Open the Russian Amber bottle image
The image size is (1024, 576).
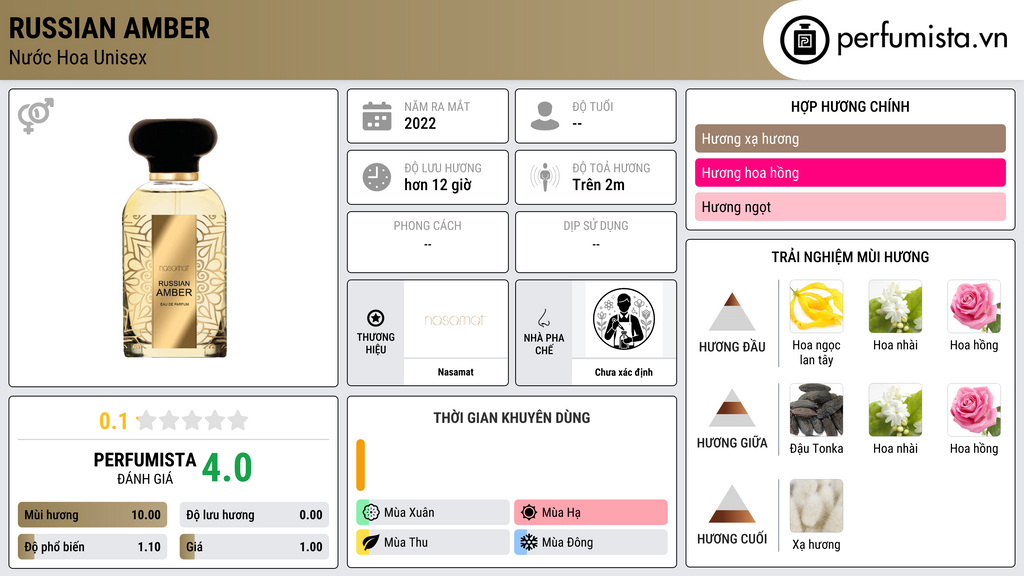174,238
